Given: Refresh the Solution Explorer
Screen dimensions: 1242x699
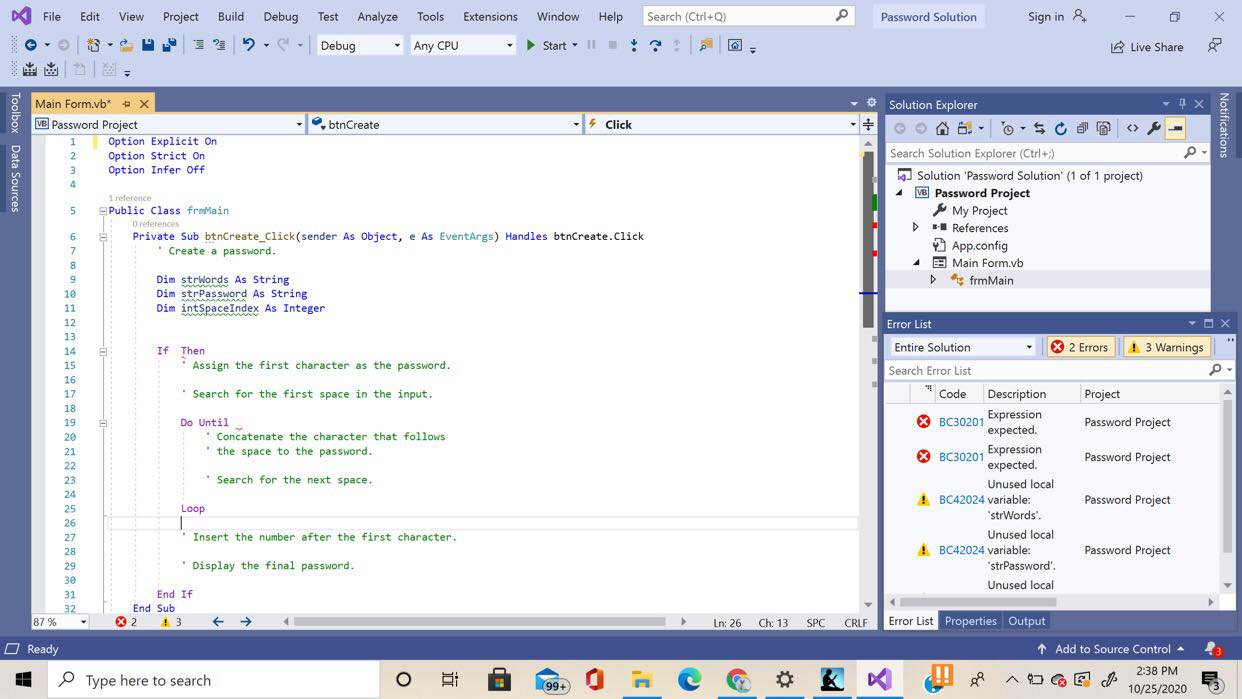Looking at the screenshot, I should pos(1060,129).
